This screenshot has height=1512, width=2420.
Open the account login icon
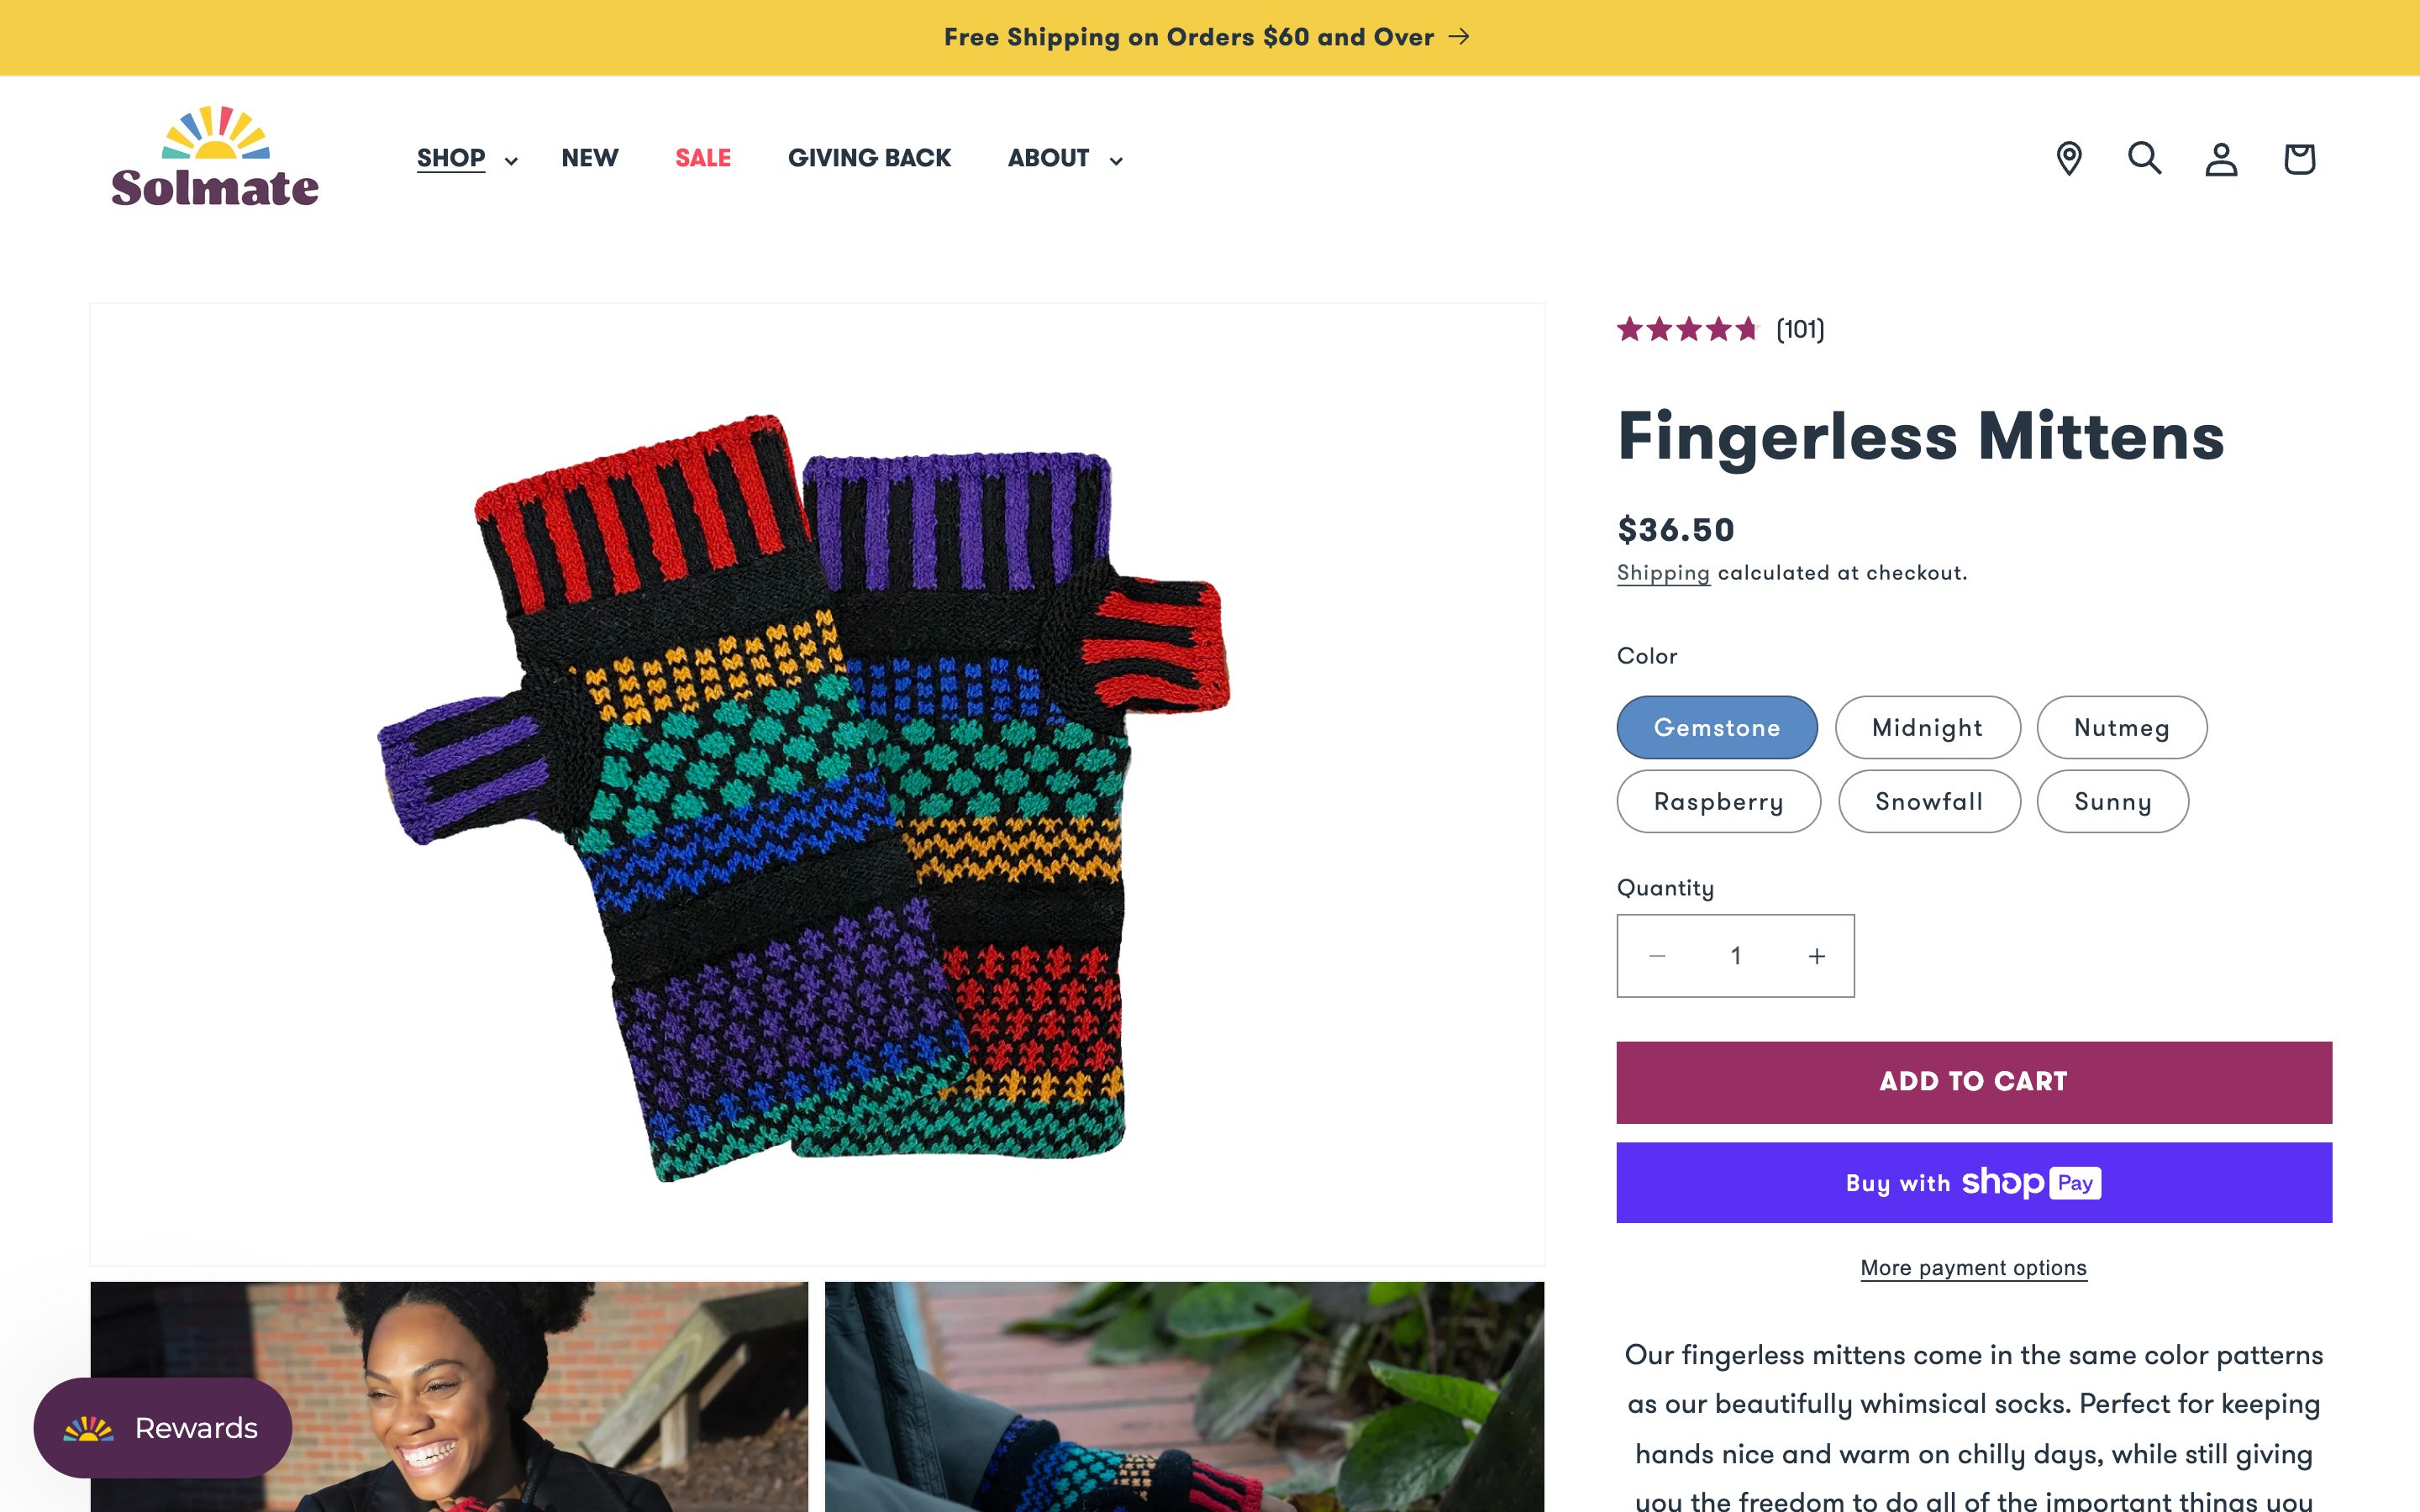point(2221,158)
